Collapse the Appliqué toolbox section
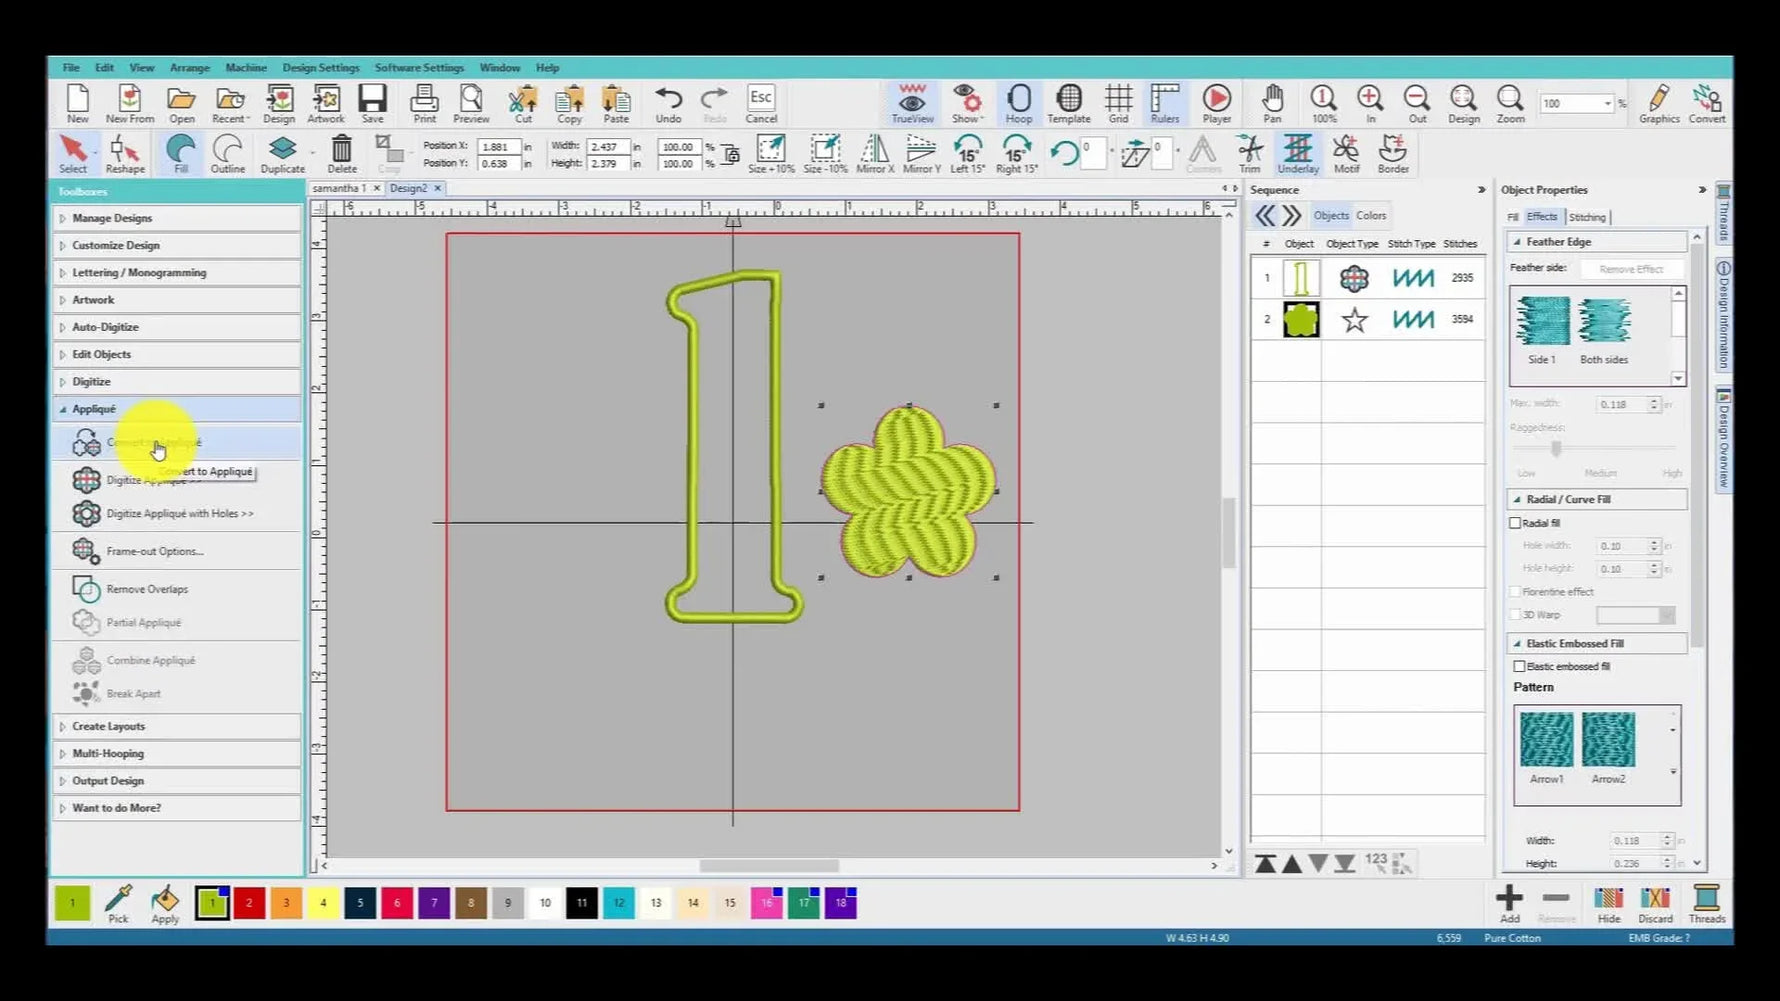 pos(93,408)
